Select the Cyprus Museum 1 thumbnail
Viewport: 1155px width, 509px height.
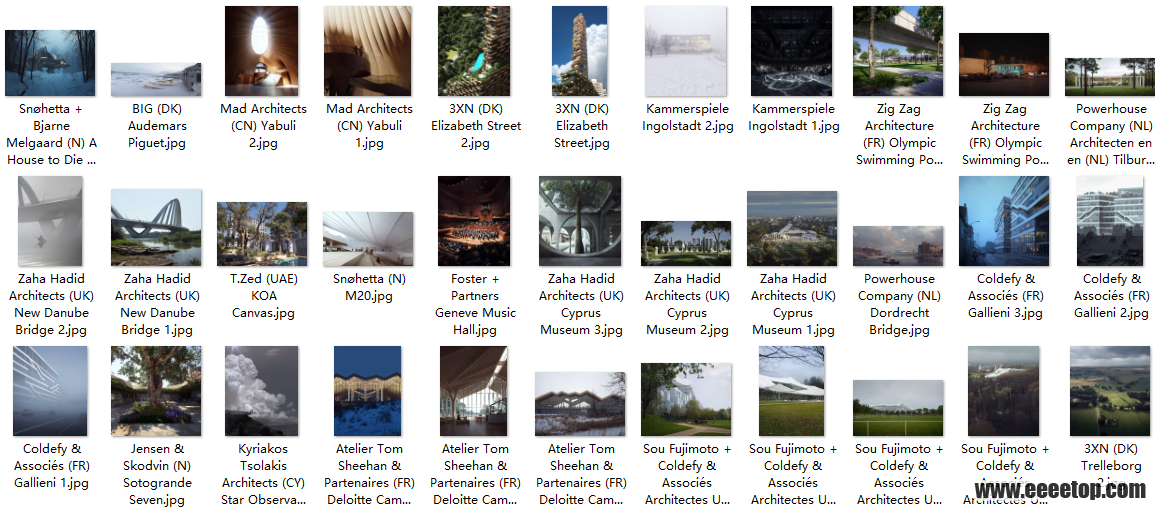792,228
